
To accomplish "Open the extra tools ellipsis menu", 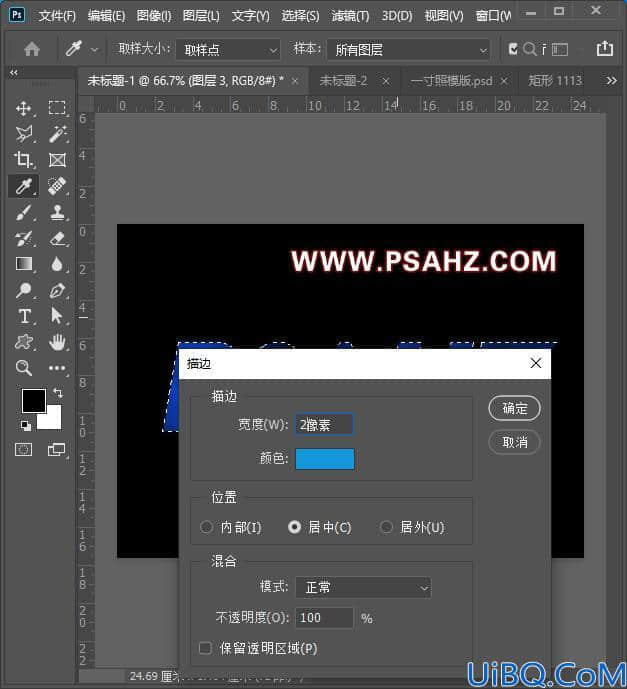I will [x=57, y=368].
